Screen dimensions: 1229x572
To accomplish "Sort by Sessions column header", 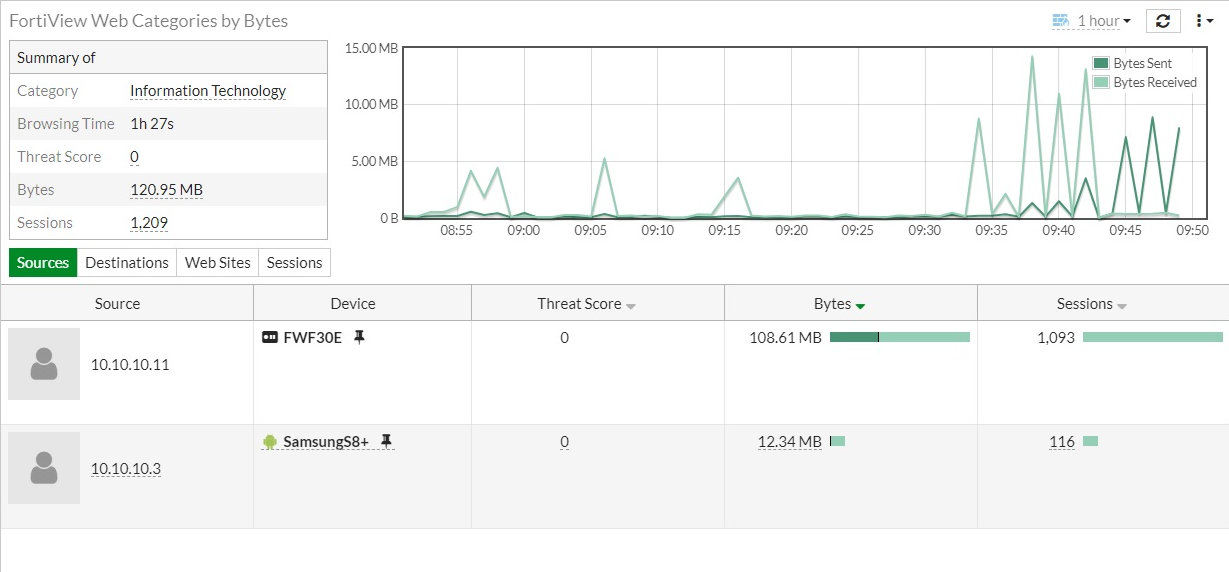I will click(1103, 303).
